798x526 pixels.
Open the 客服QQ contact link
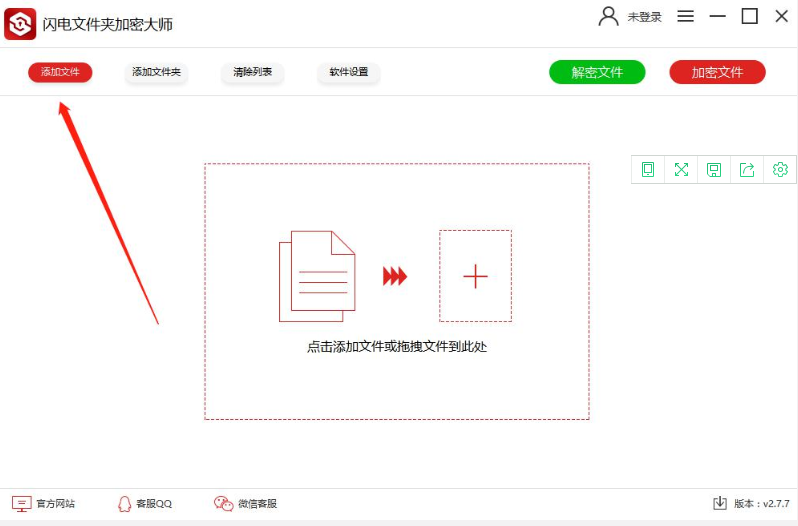coord(154,504)
